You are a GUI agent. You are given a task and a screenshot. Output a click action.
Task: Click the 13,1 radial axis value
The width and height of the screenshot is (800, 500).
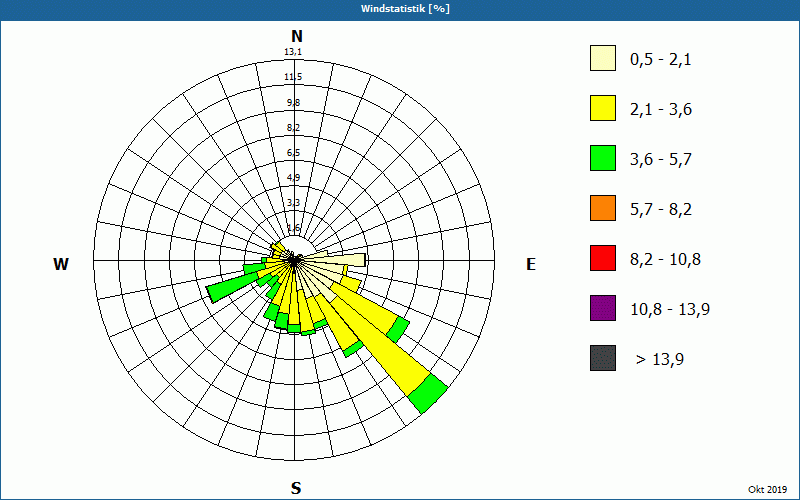[293, 52]
